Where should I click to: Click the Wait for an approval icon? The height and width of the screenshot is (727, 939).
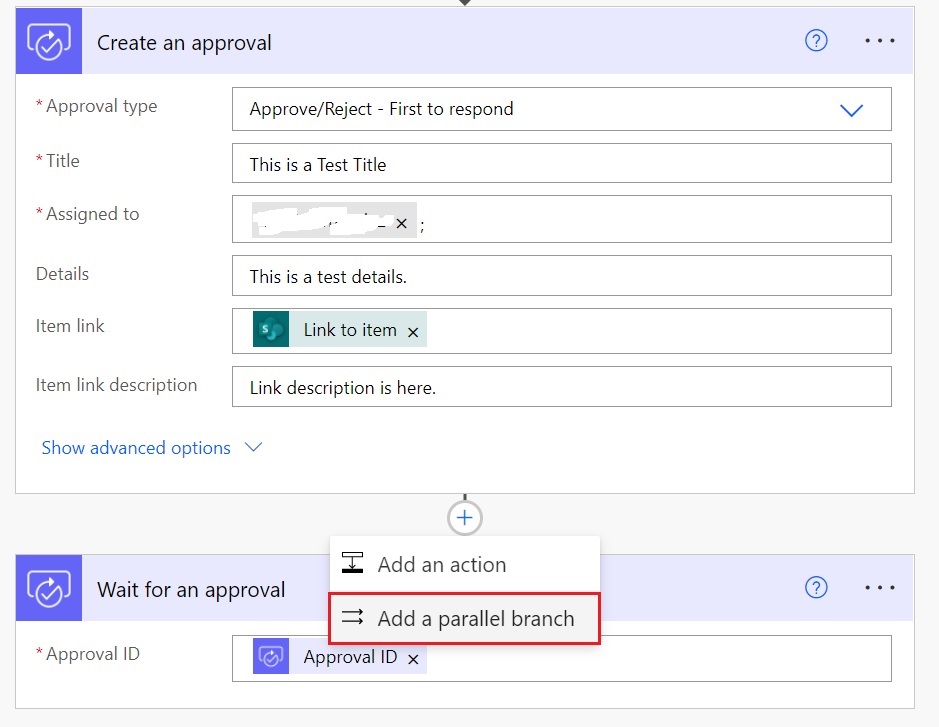point(48,589)
